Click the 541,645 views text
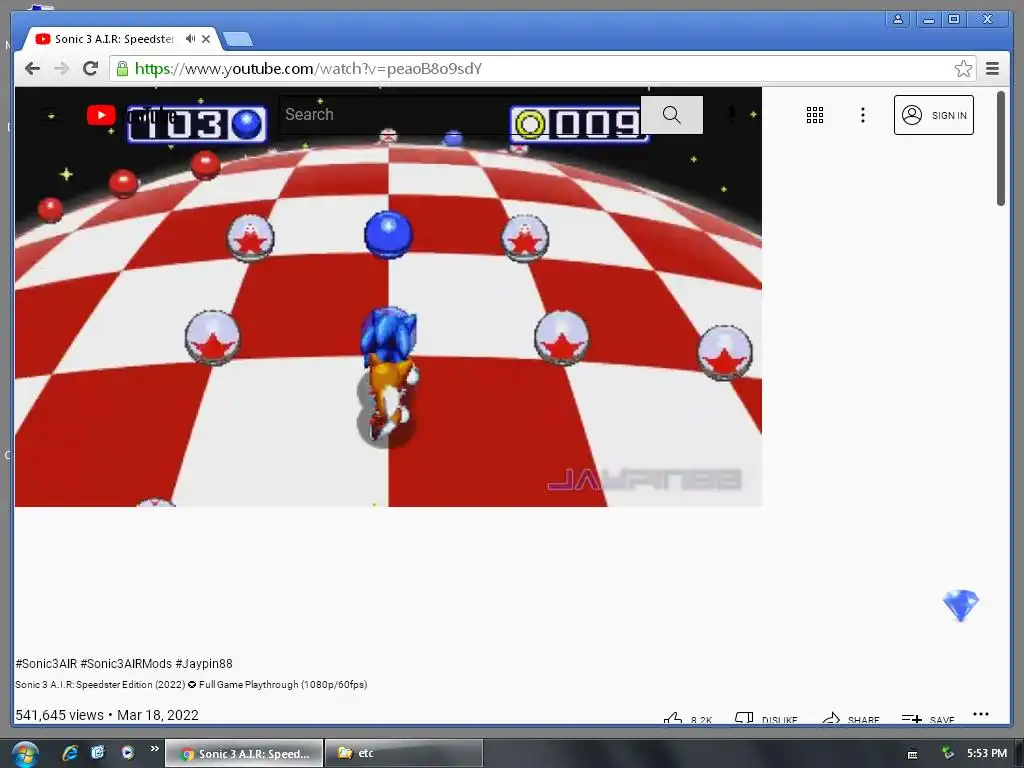The image size is (1024, 768). pyautogui.click(x=59, y=715)
